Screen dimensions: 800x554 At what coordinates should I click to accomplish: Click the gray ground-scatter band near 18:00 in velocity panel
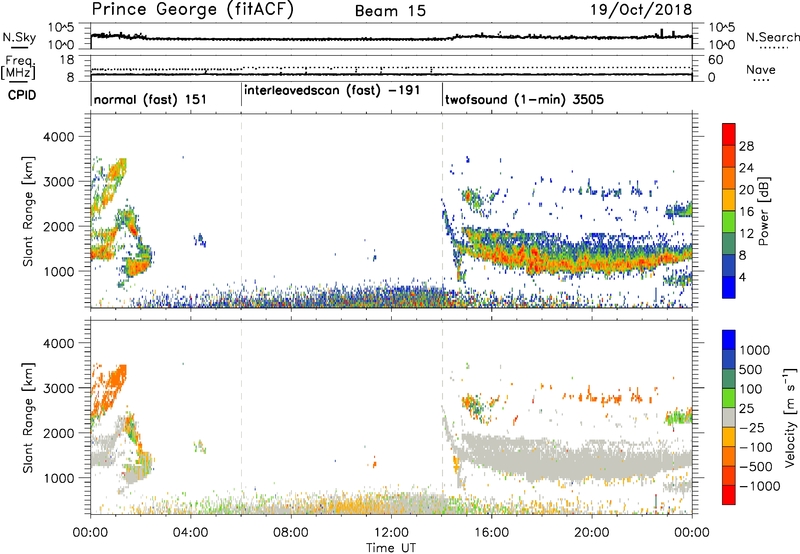coord(542,459)
